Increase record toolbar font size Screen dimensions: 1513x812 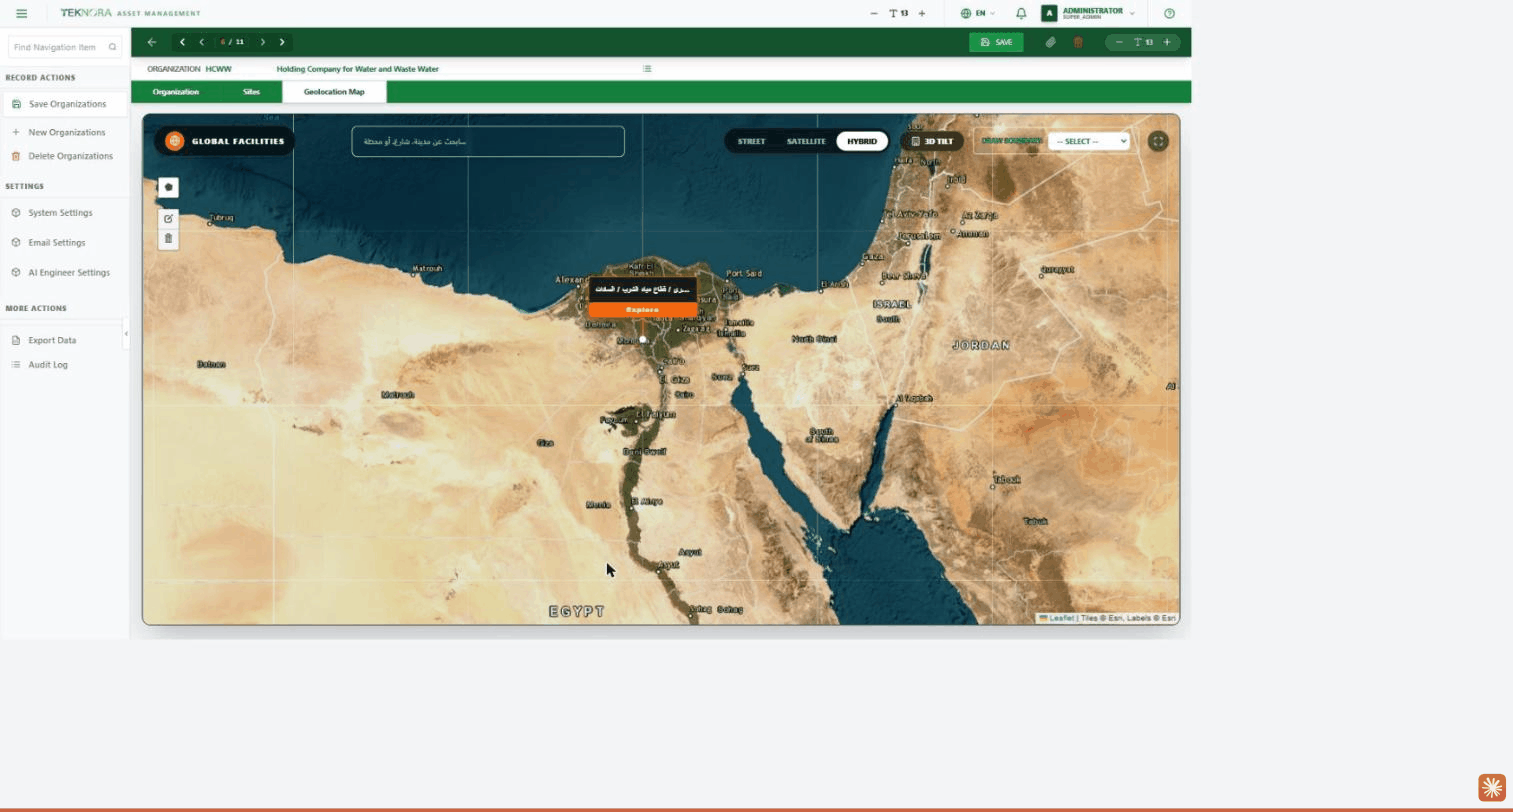(x=1167, y=42)
